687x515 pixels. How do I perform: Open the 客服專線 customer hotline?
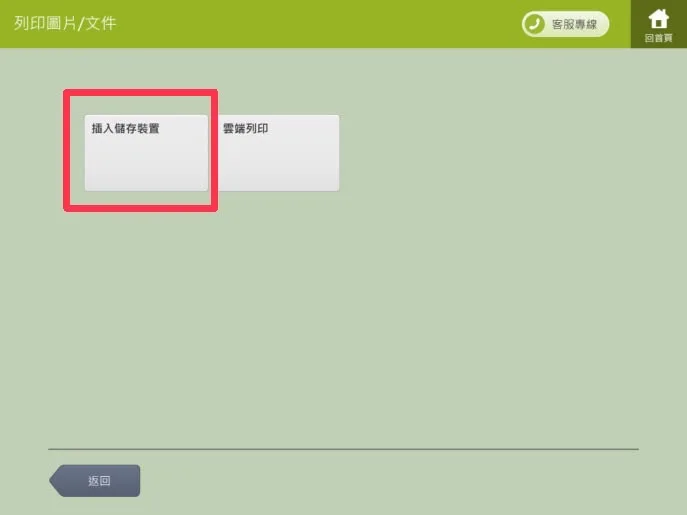tap(565, 24)
